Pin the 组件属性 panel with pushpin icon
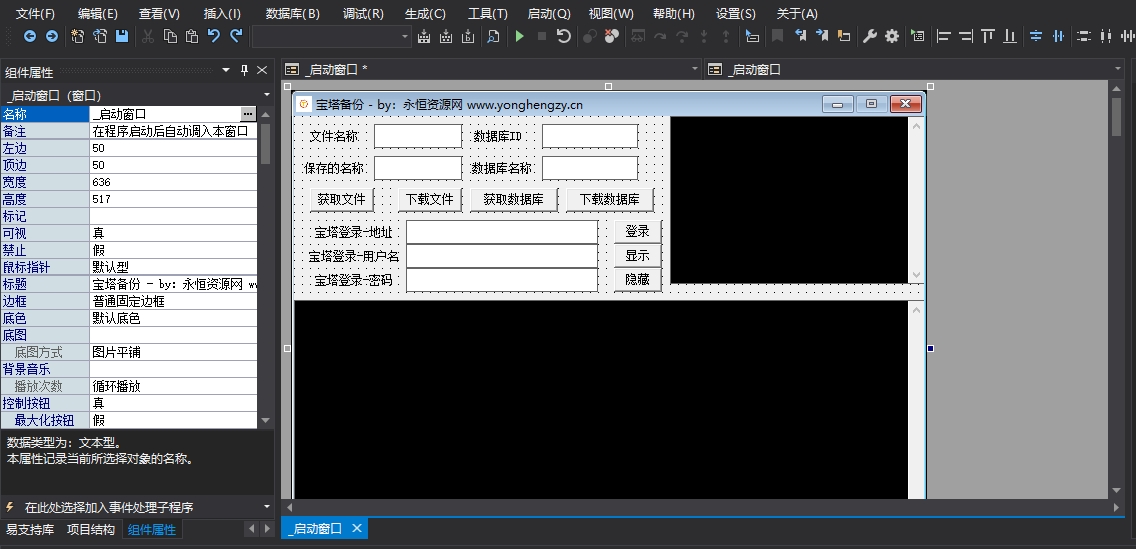The height and width of the screenshot is (549, 1136). pos(244,70)
